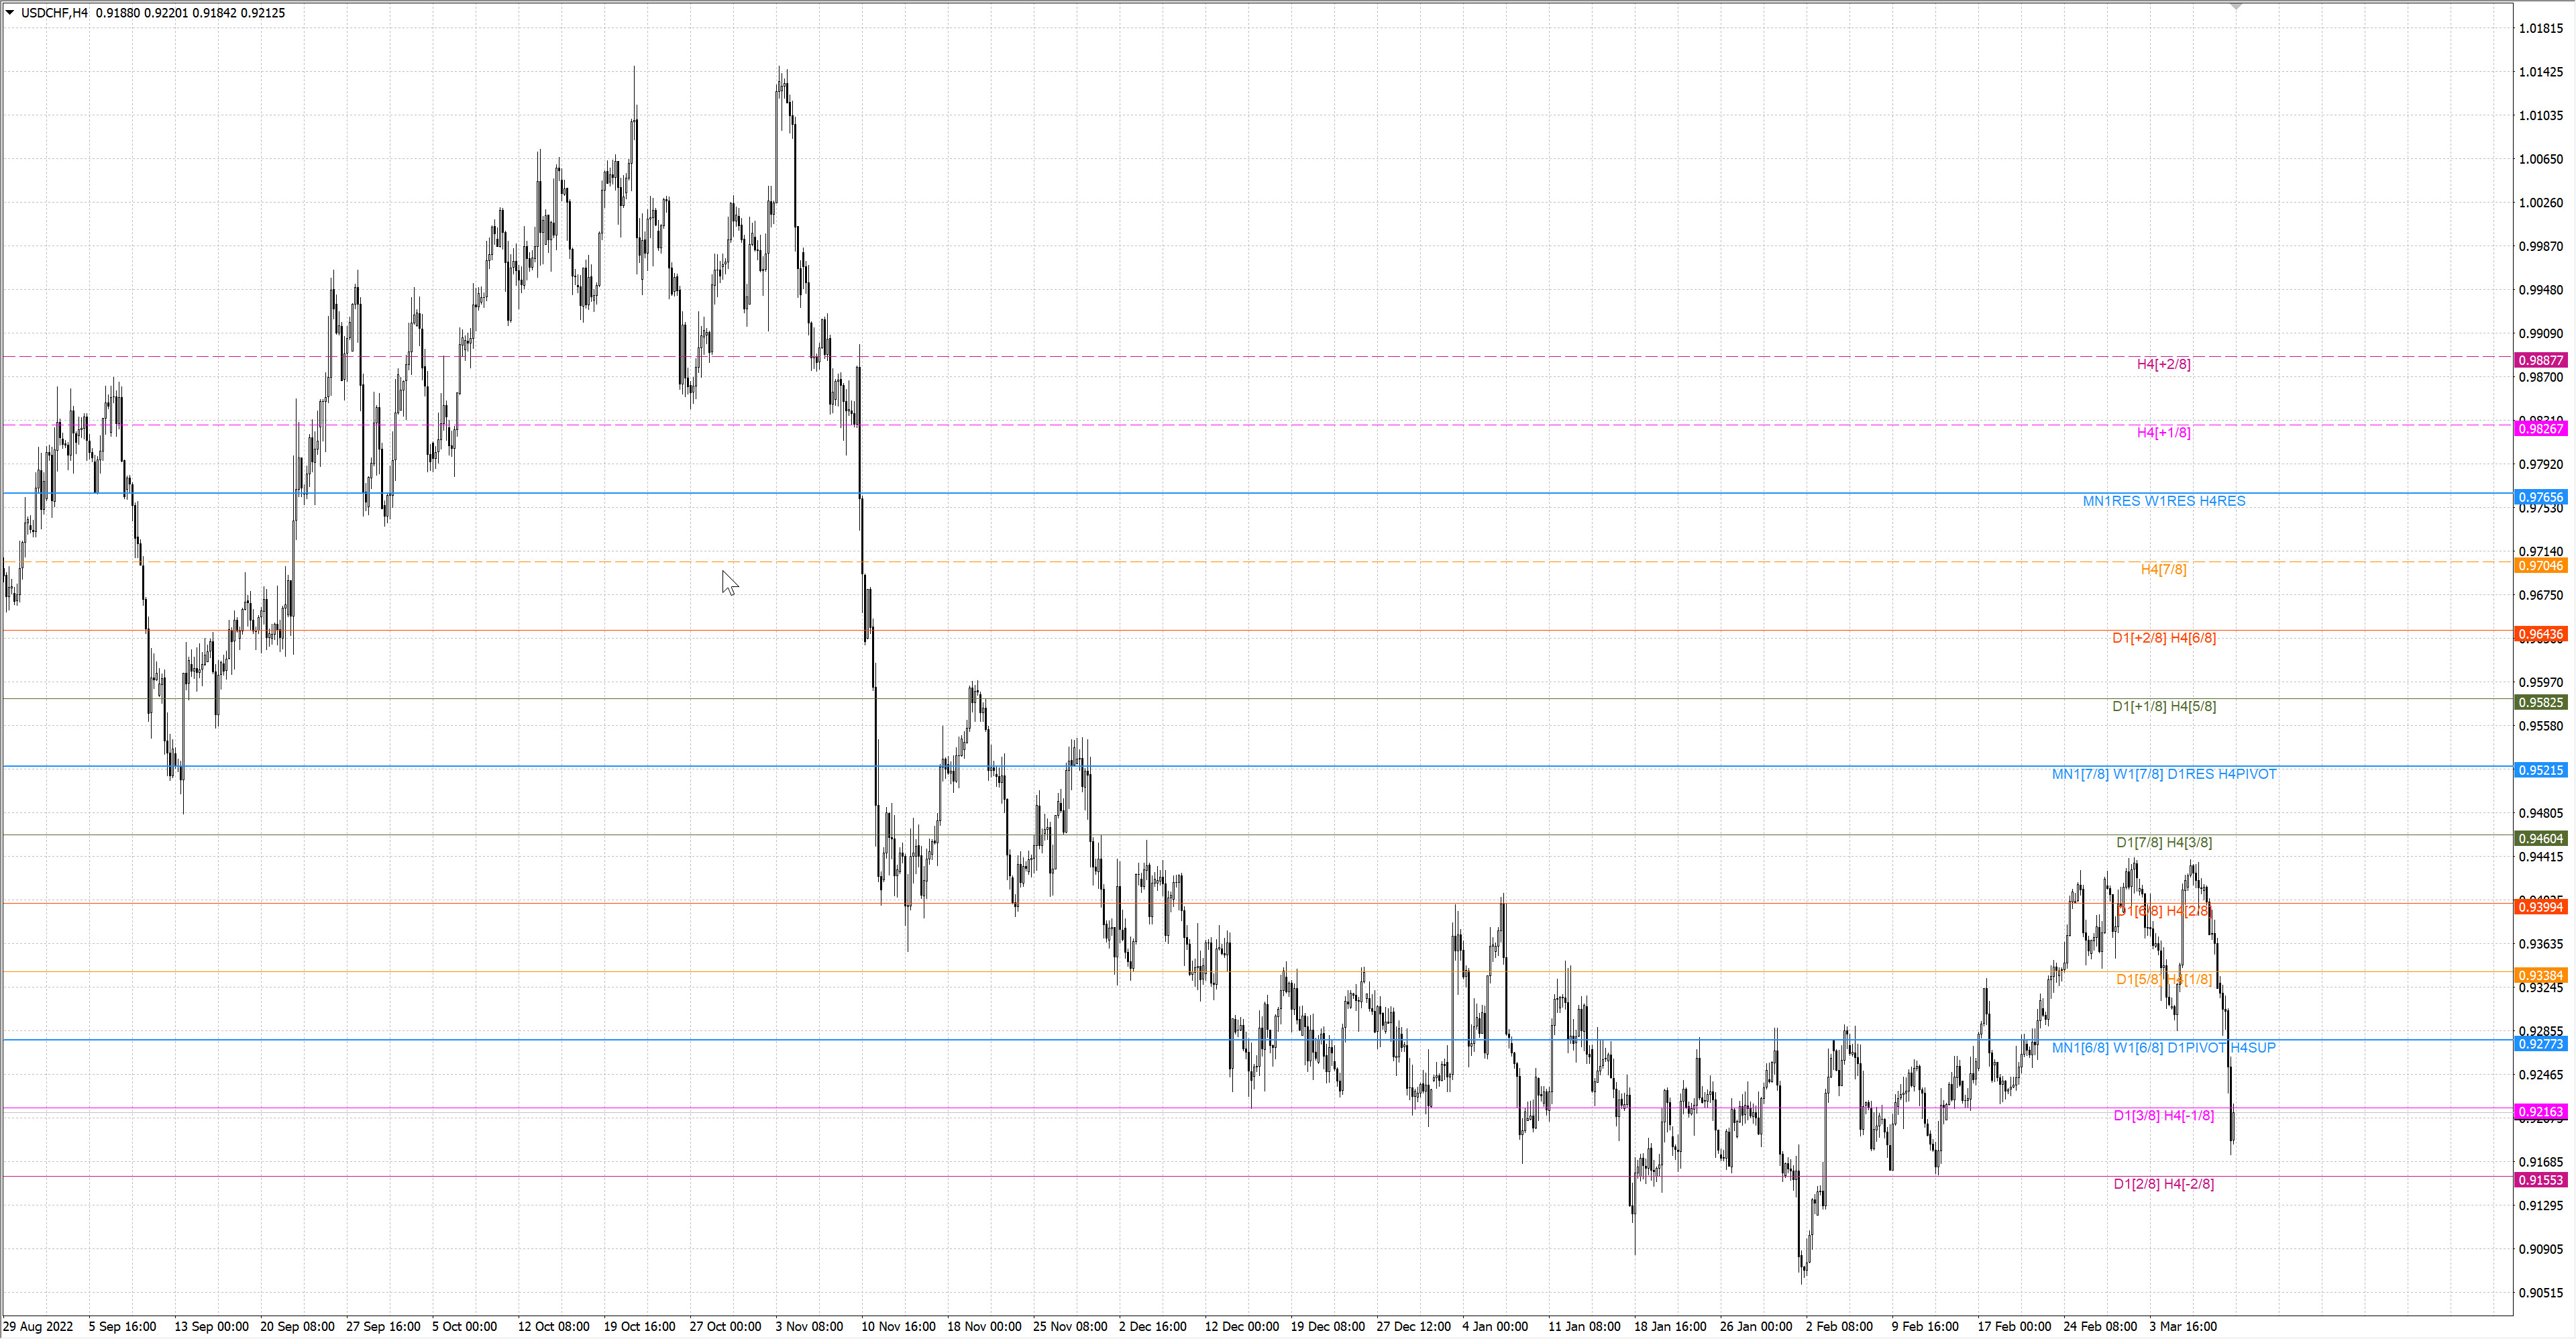The height and width of the screenshot is (1339, 2576).
Task: Click the green 0.95825 price tag
Action: pyautogui.click(x=2540, y=702)
